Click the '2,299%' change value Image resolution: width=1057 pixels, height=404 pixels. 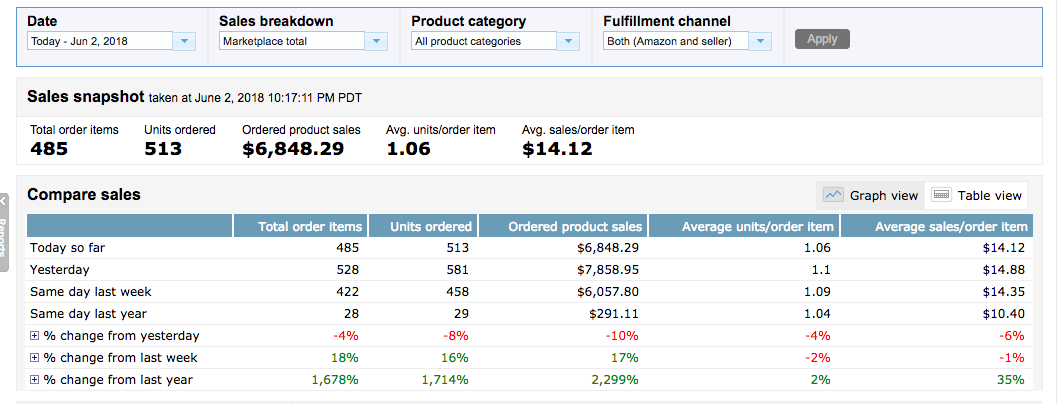(x=614, y=380)
